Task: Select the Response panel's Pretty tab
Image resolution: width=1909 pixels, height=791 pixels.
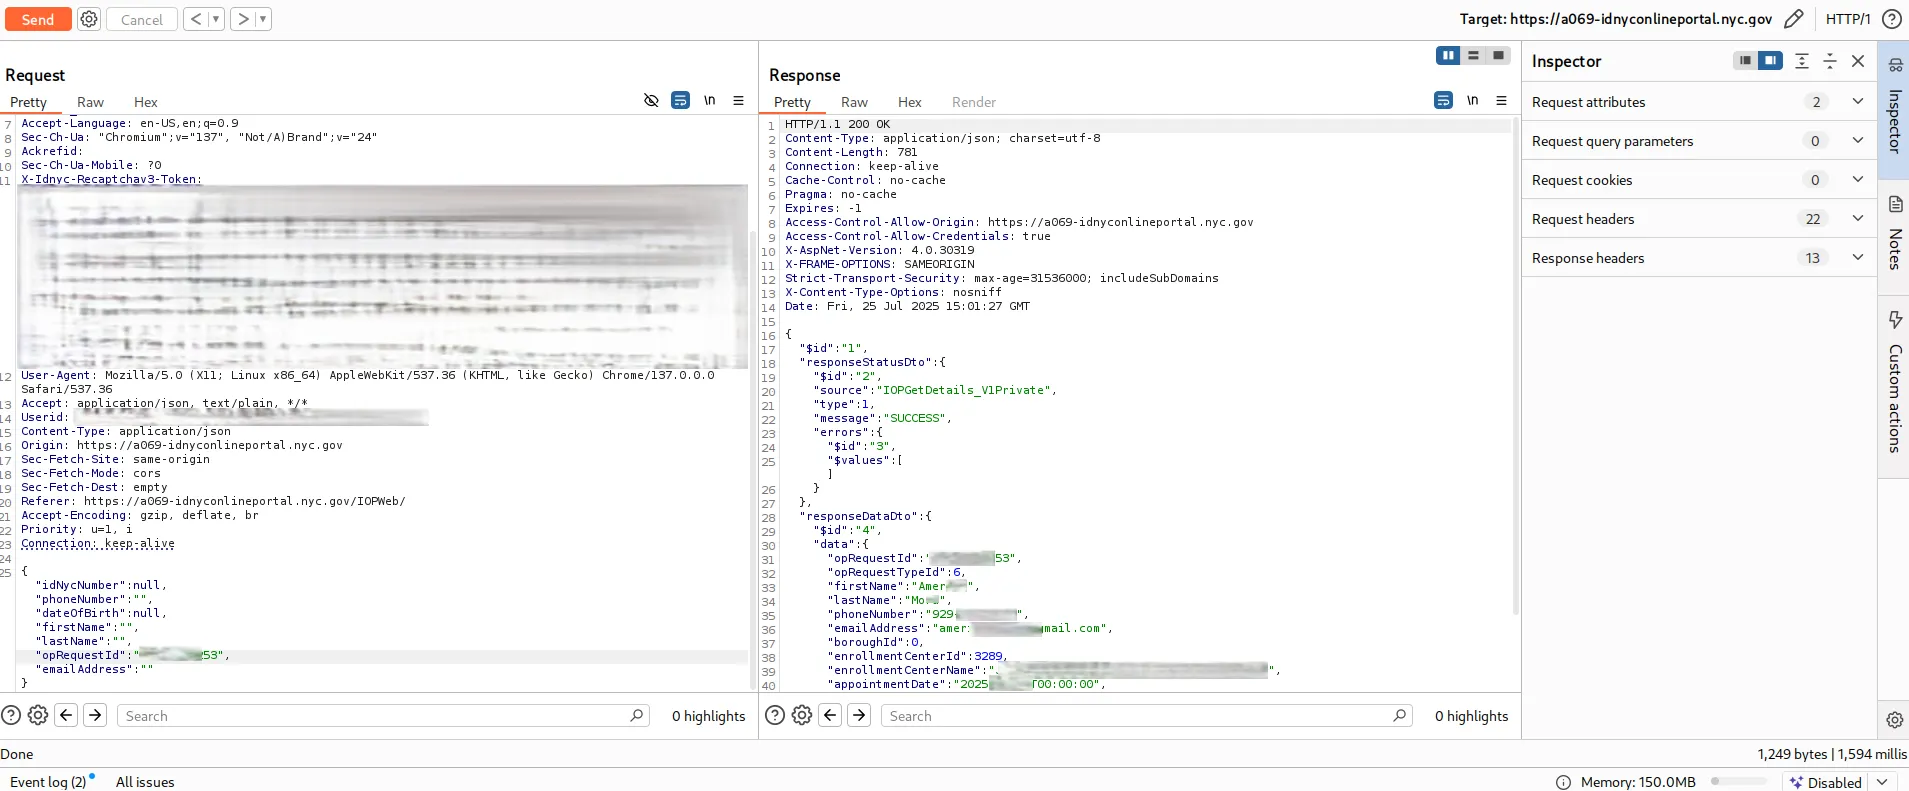Action: 792,102
